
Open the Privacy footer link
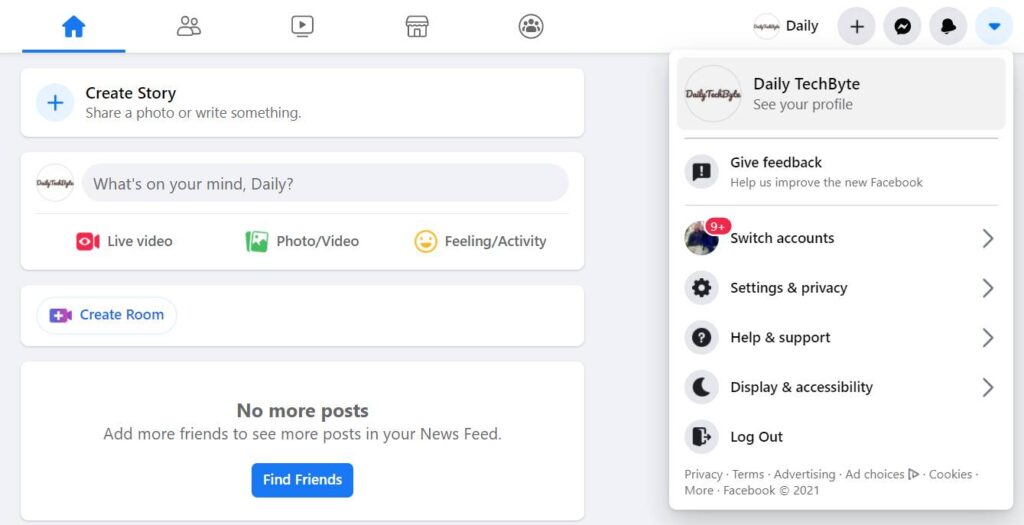point(703,474)
